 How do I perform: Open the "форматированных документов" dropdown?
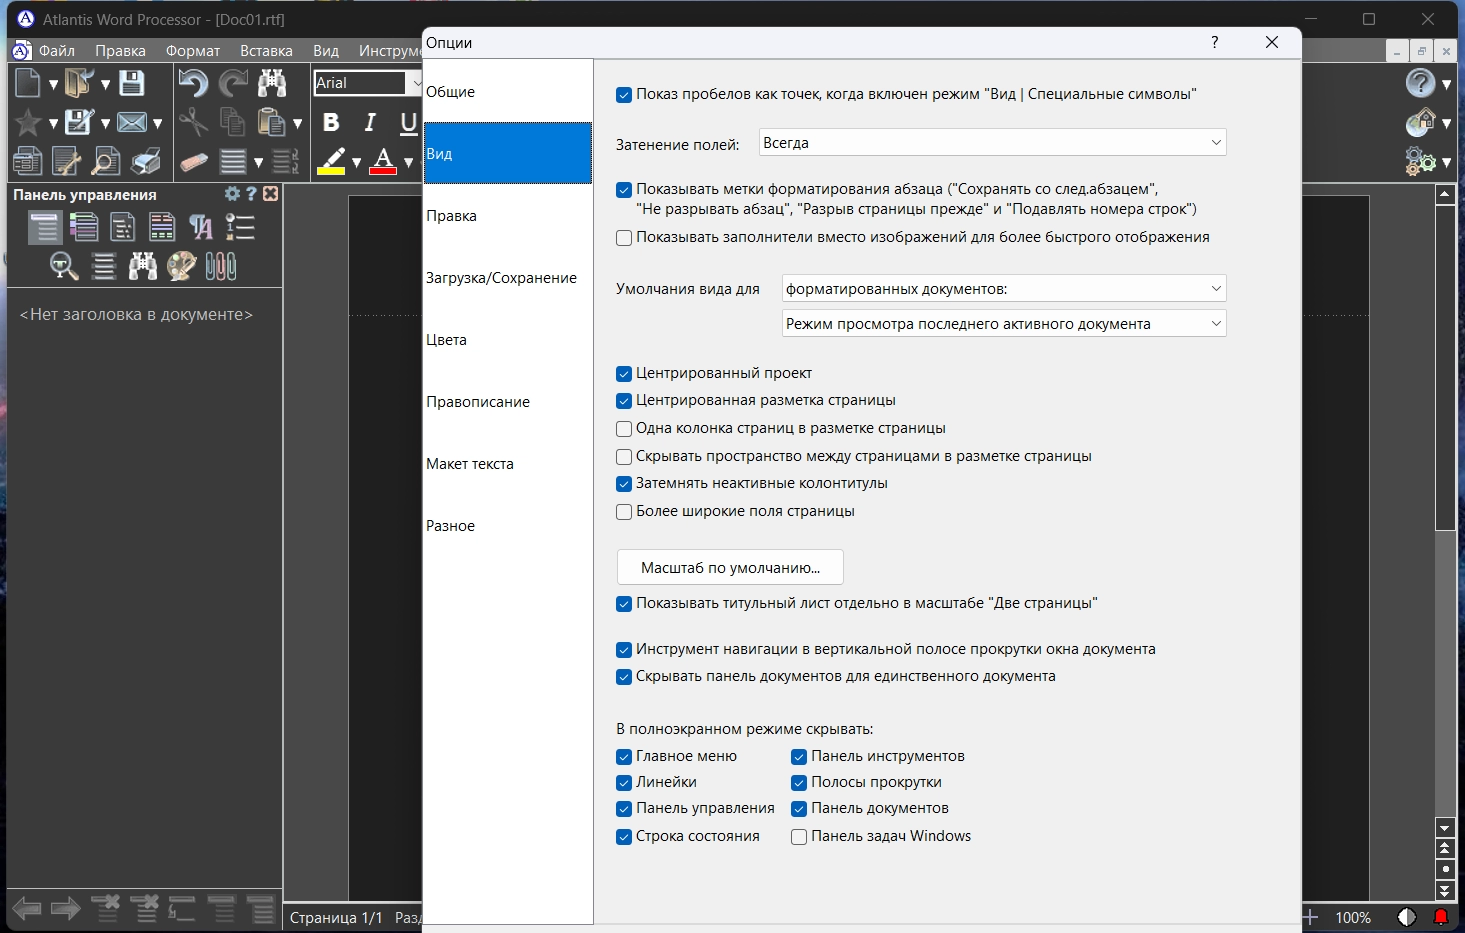[x=1004, y=289]
